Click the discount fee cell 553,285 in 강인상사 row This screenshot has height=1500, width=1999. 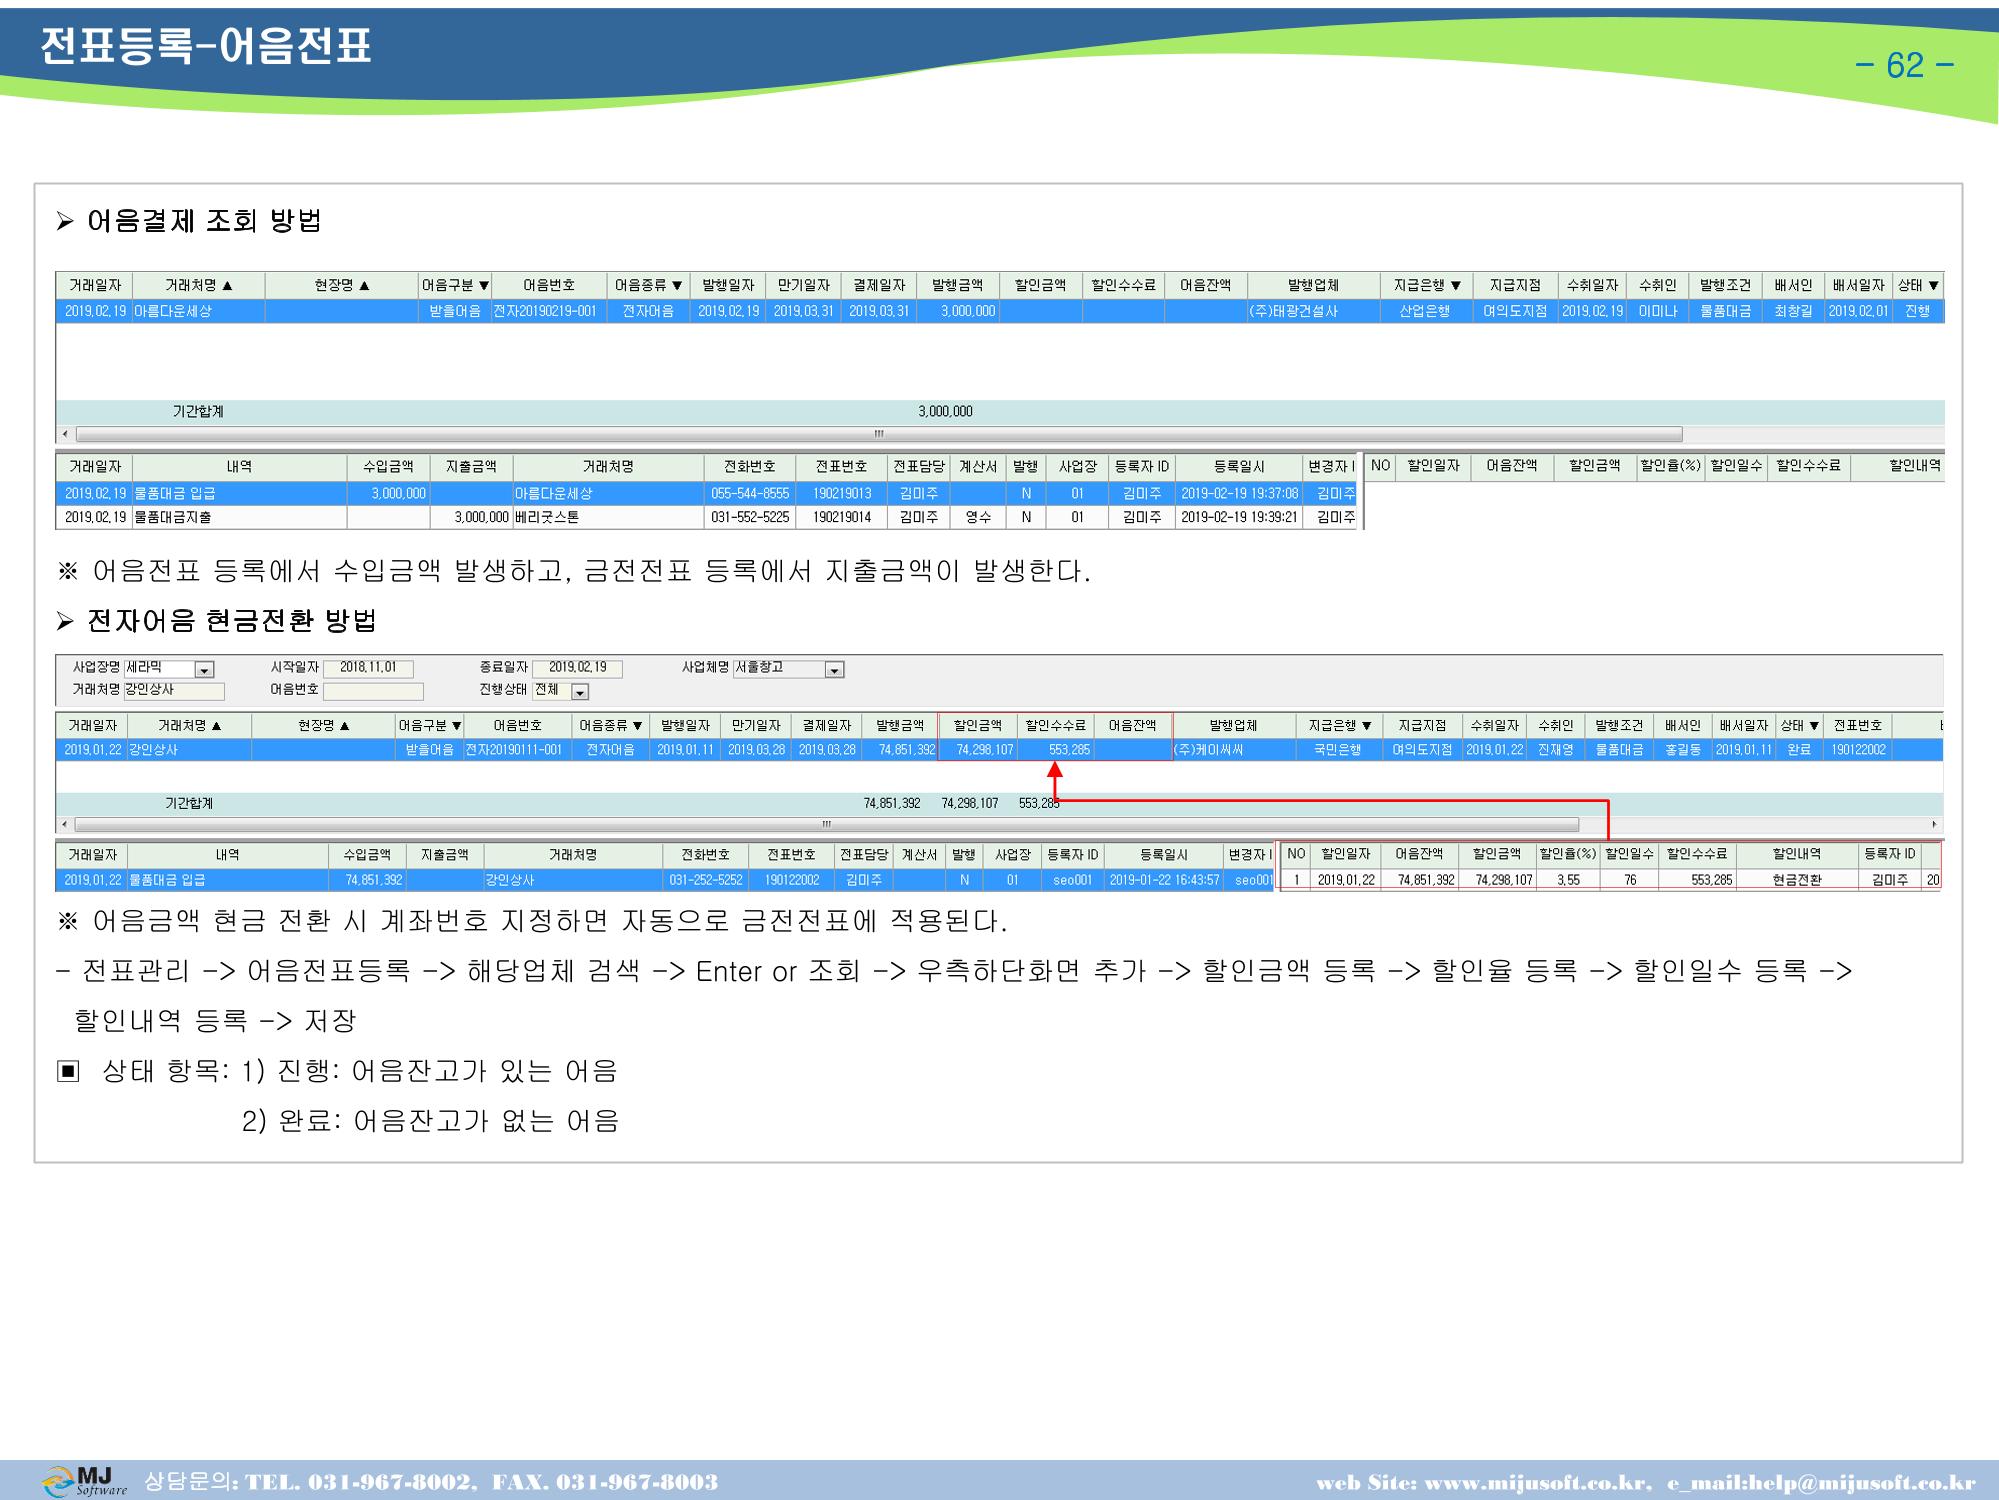1055,749
